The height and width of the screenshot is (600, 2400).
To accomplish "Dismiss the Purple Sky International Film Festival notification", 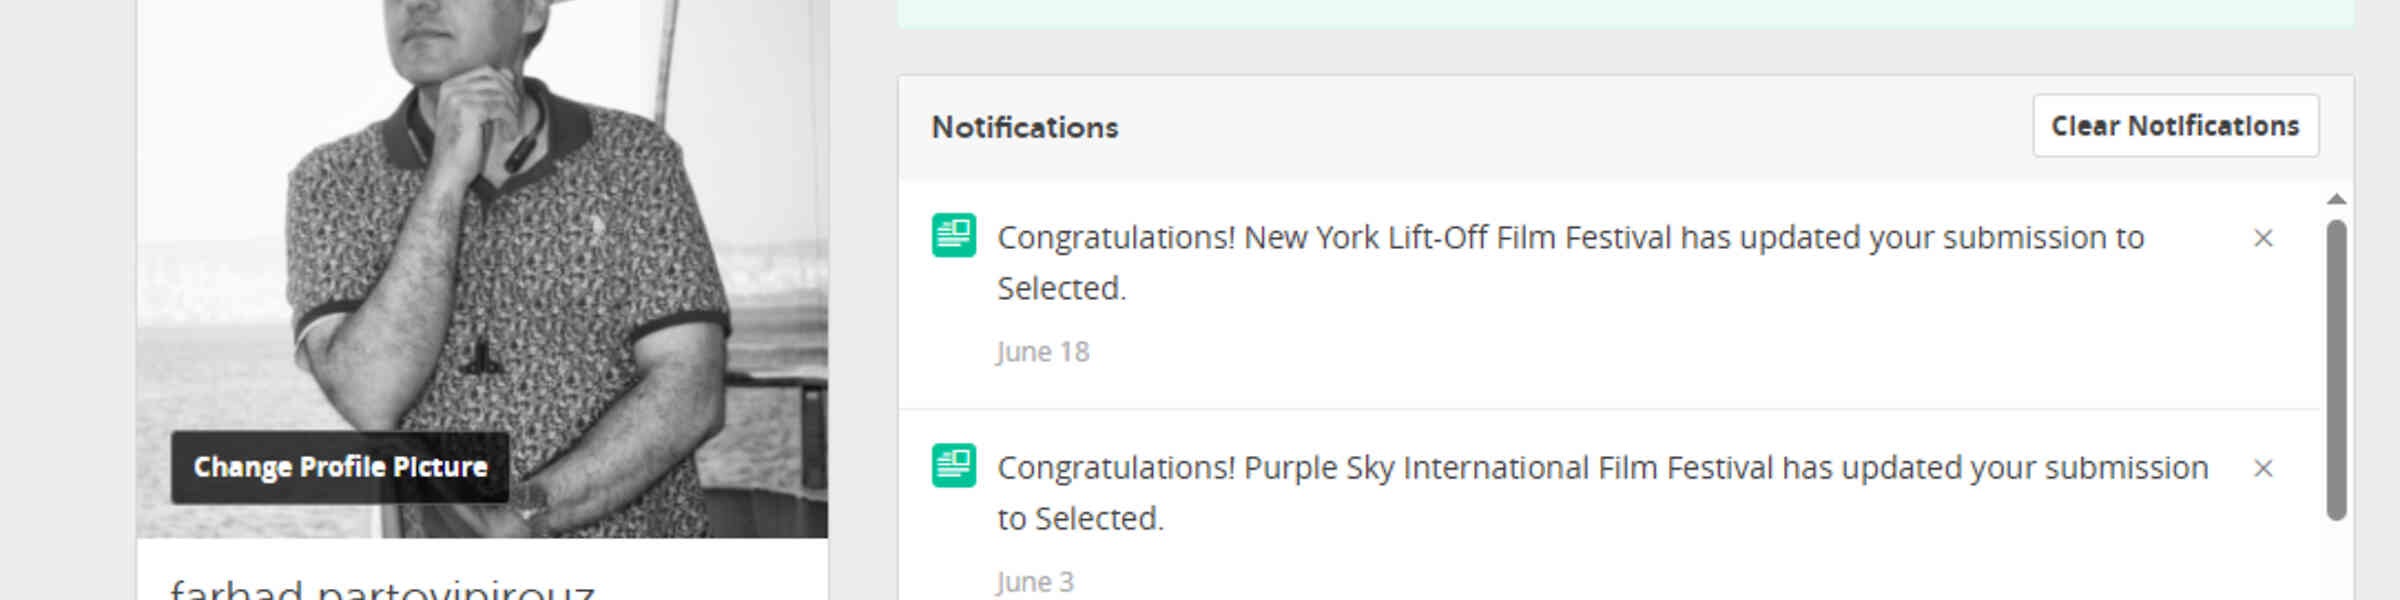I will point(2263,468).
